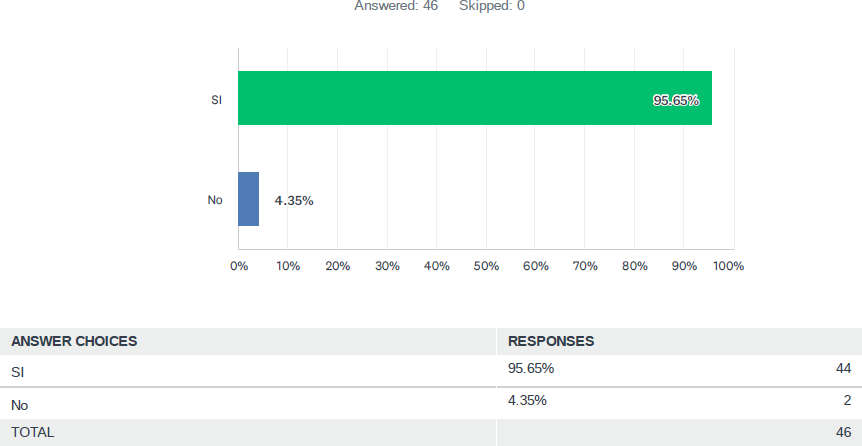Click the 95.65% cell in the table

(x=531, y=369)
